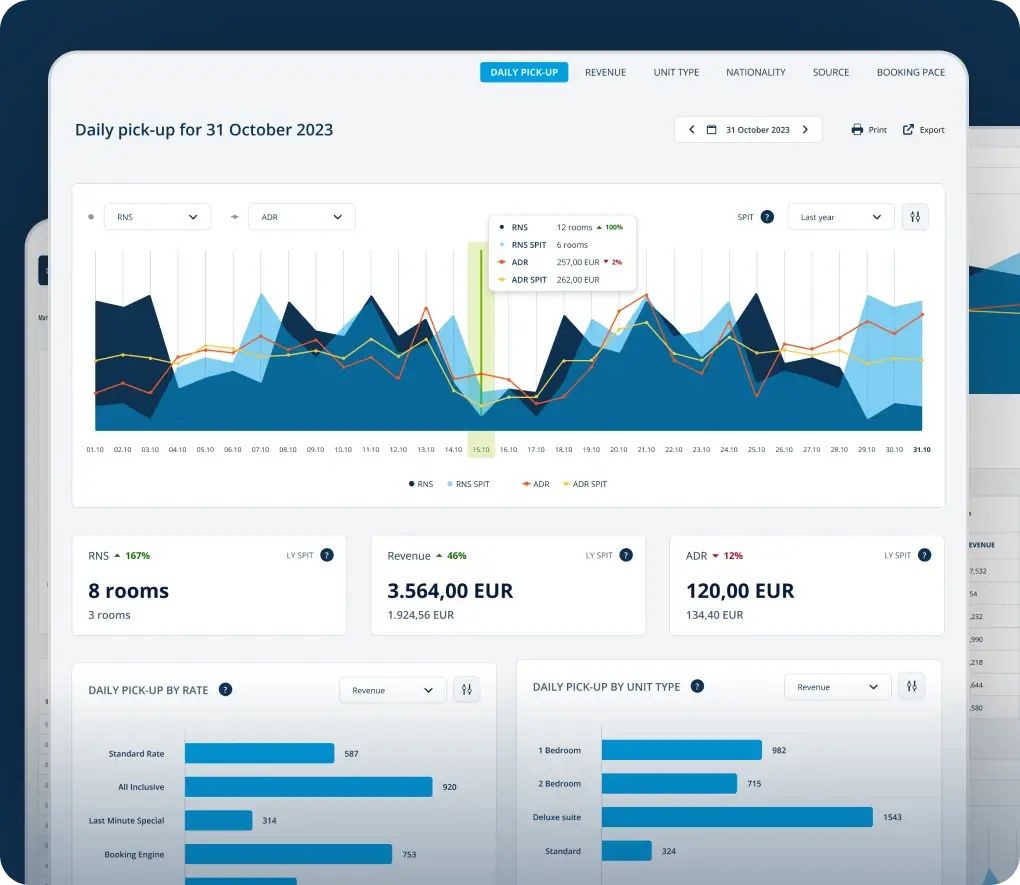
Task: Open main chart filter settings icon
Action: click(915, 217)
